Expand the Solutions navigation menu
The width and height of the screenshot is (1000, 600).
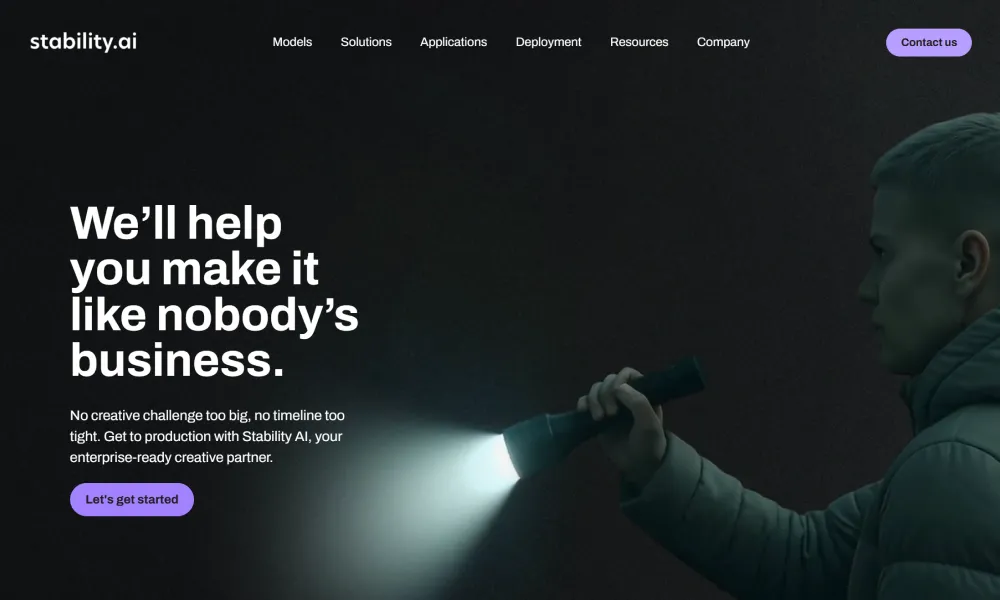coord(366,42)
